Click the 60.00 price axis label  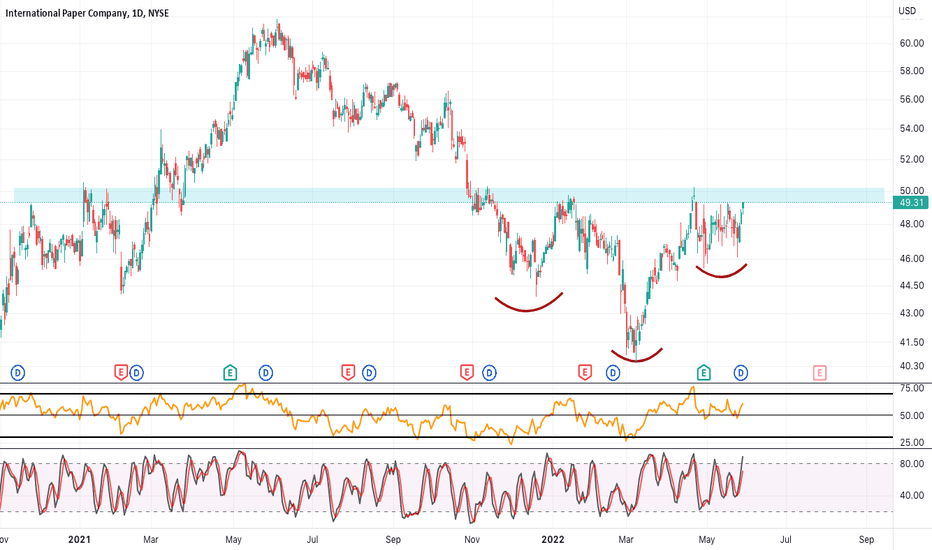(x=912, y=43)
